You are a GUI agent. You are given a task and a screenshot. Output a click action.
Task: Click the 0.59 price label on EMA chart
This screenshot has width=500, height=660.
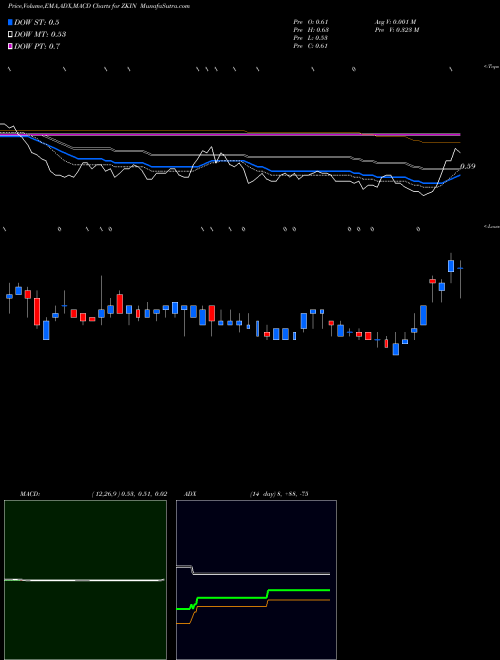point(468,166)
